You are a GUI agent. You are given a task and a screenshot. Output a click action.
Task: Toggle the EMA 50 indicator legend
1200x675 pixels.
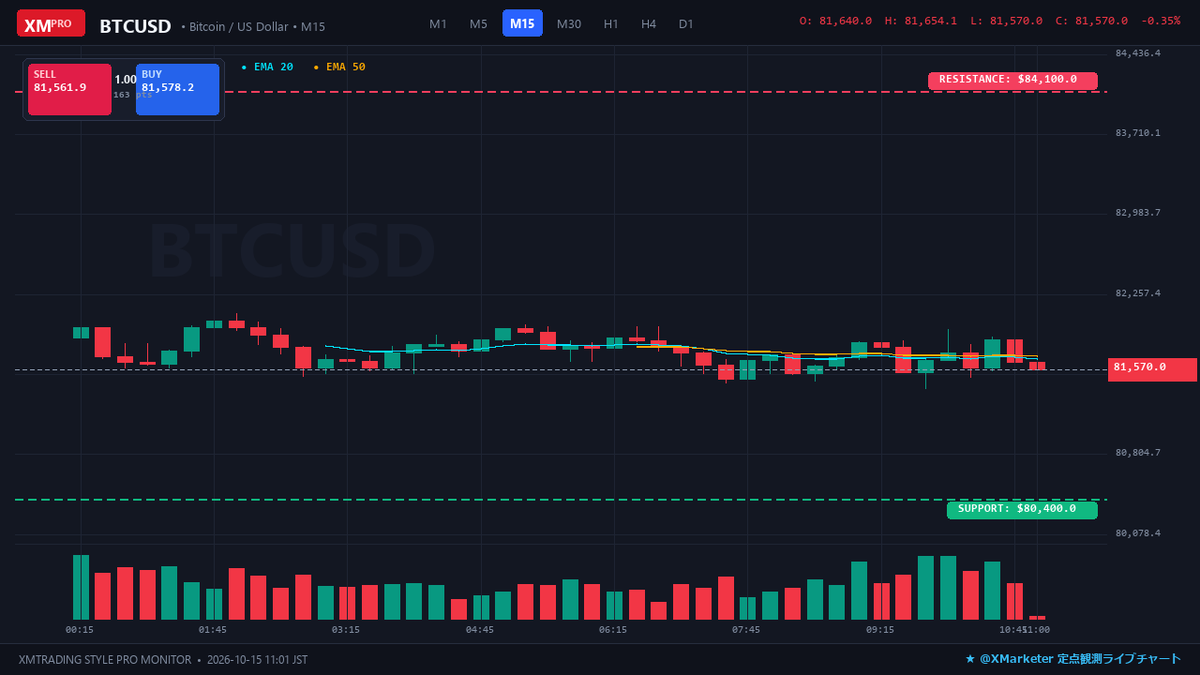tap(340, 67)
